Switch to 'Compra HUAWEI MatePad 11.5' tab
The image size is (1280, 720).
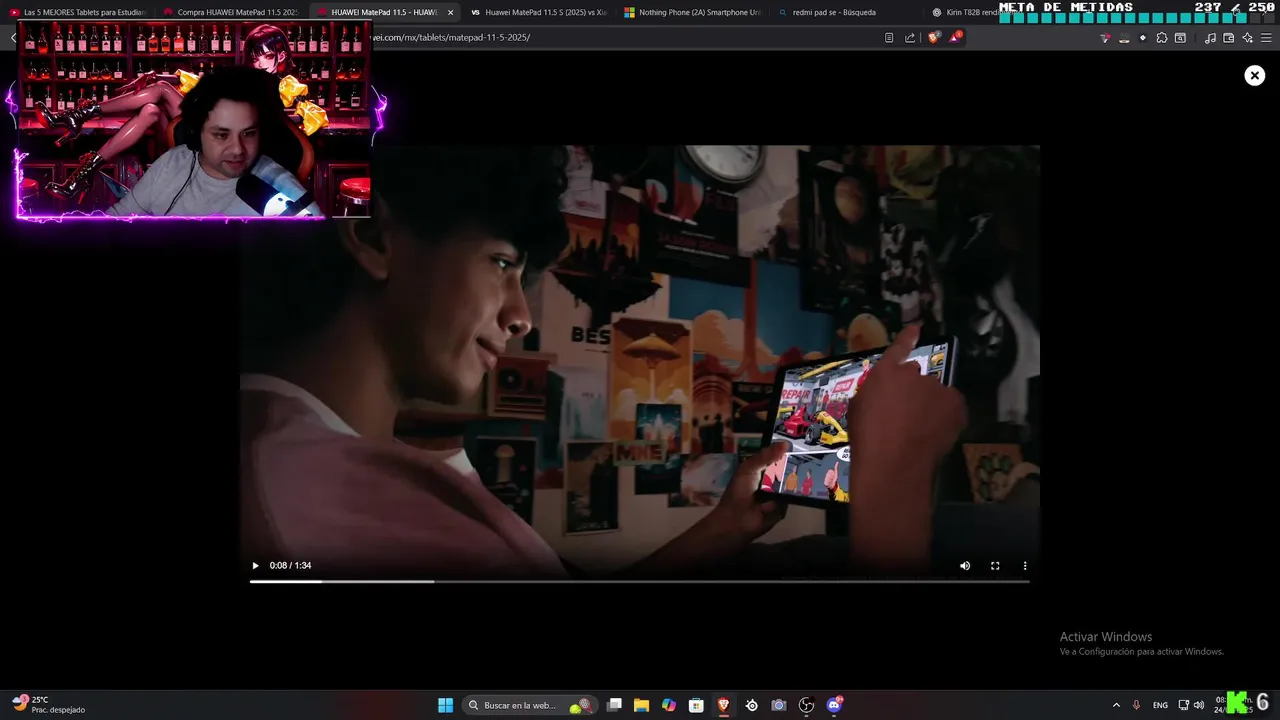232,12
